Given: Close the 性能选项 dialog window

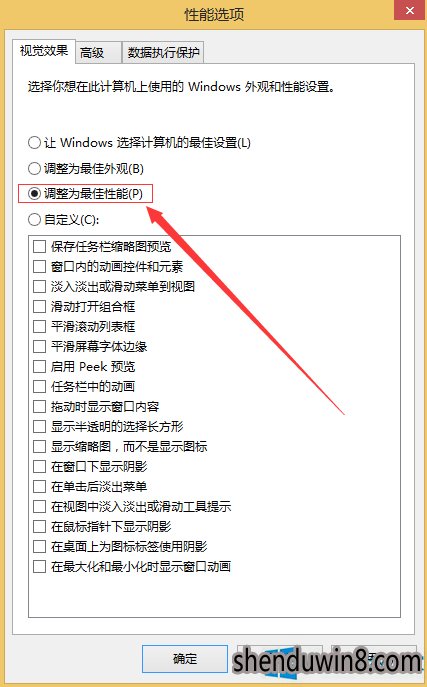Looking at the screenshot, I should pyautogui.click(x=409, y=10).
